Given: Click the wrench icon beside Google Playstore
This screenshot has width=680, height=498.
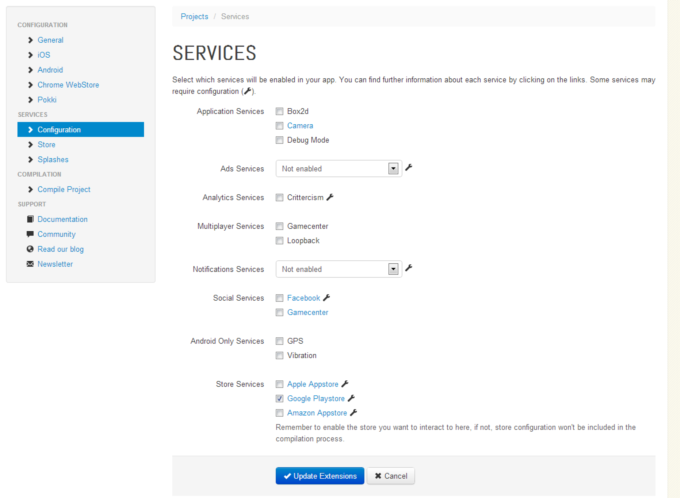Looking at the screenshot, I should (351, 398).
